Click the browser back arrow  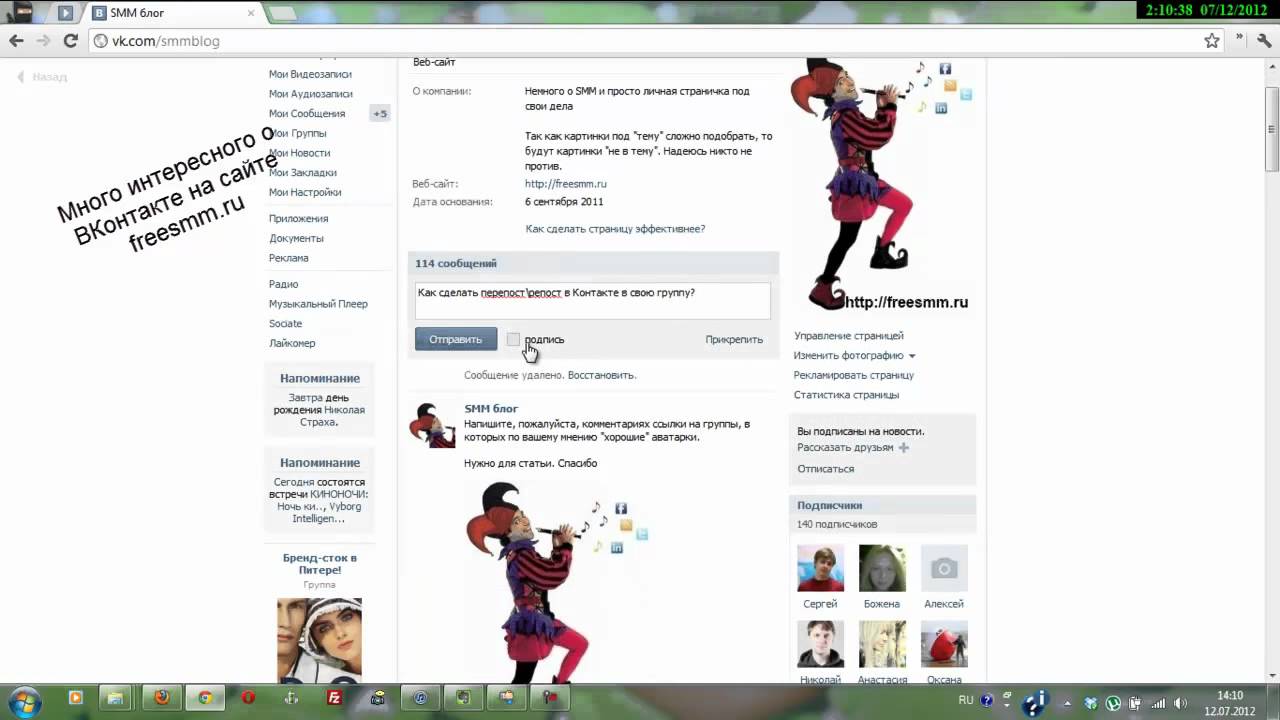[x=16, y=41]
